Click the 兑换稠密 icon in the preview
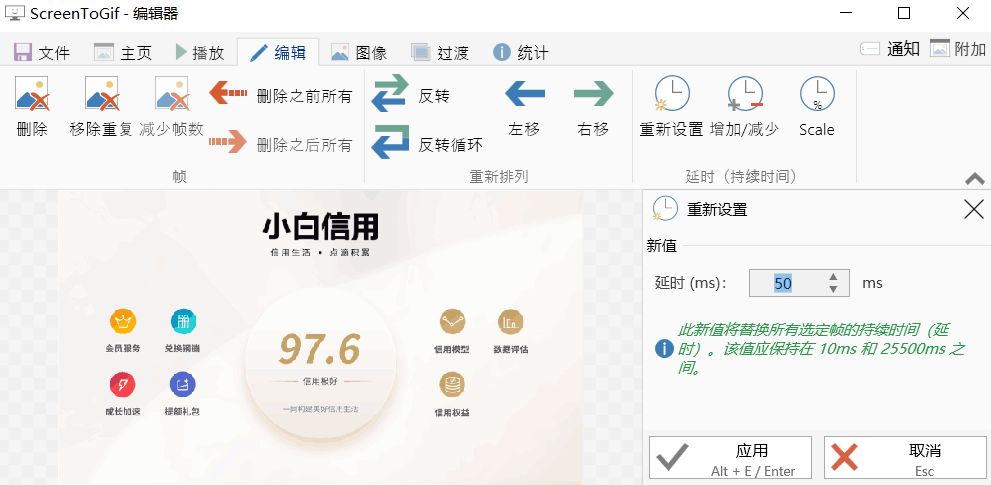Viewport: 991px width, 485px height. point(183,321)
